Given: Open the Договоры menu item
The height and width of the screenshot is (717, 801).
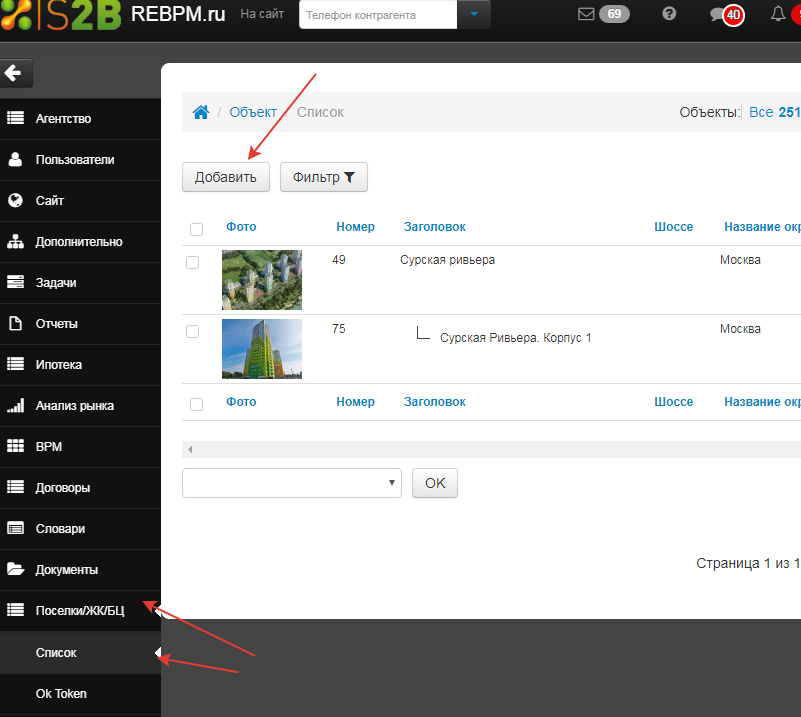Looking at the screenshot, I should pos(80,487).
